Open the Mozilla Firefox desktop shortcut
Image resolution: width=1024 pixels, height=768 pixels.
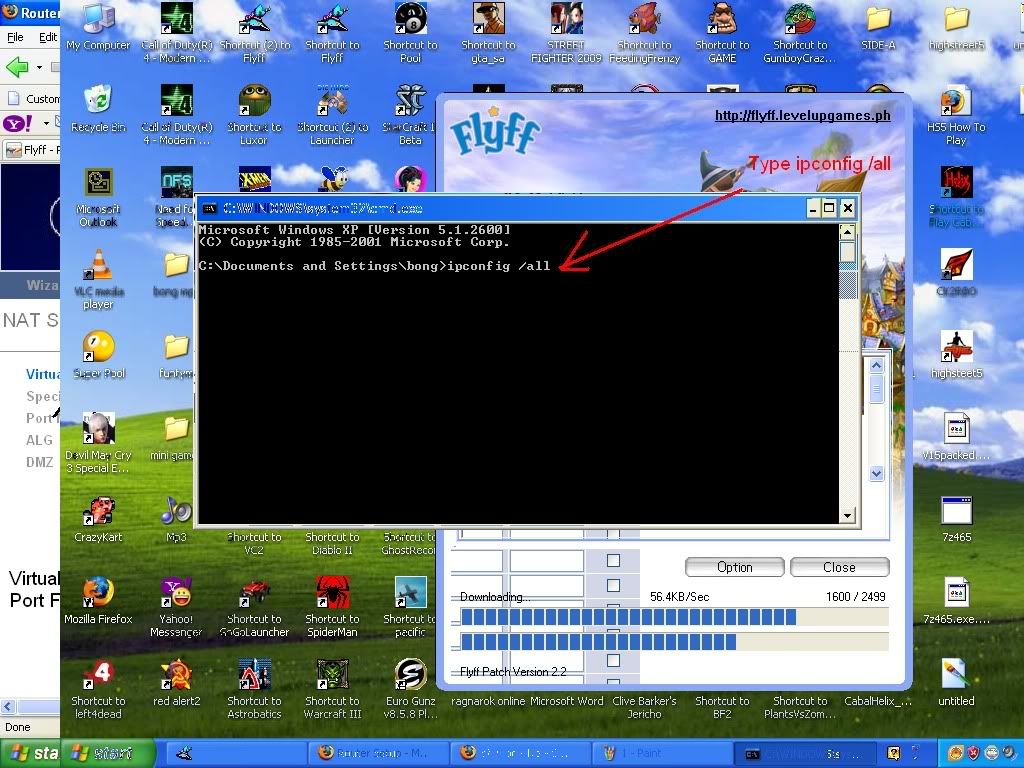(98, 593)
